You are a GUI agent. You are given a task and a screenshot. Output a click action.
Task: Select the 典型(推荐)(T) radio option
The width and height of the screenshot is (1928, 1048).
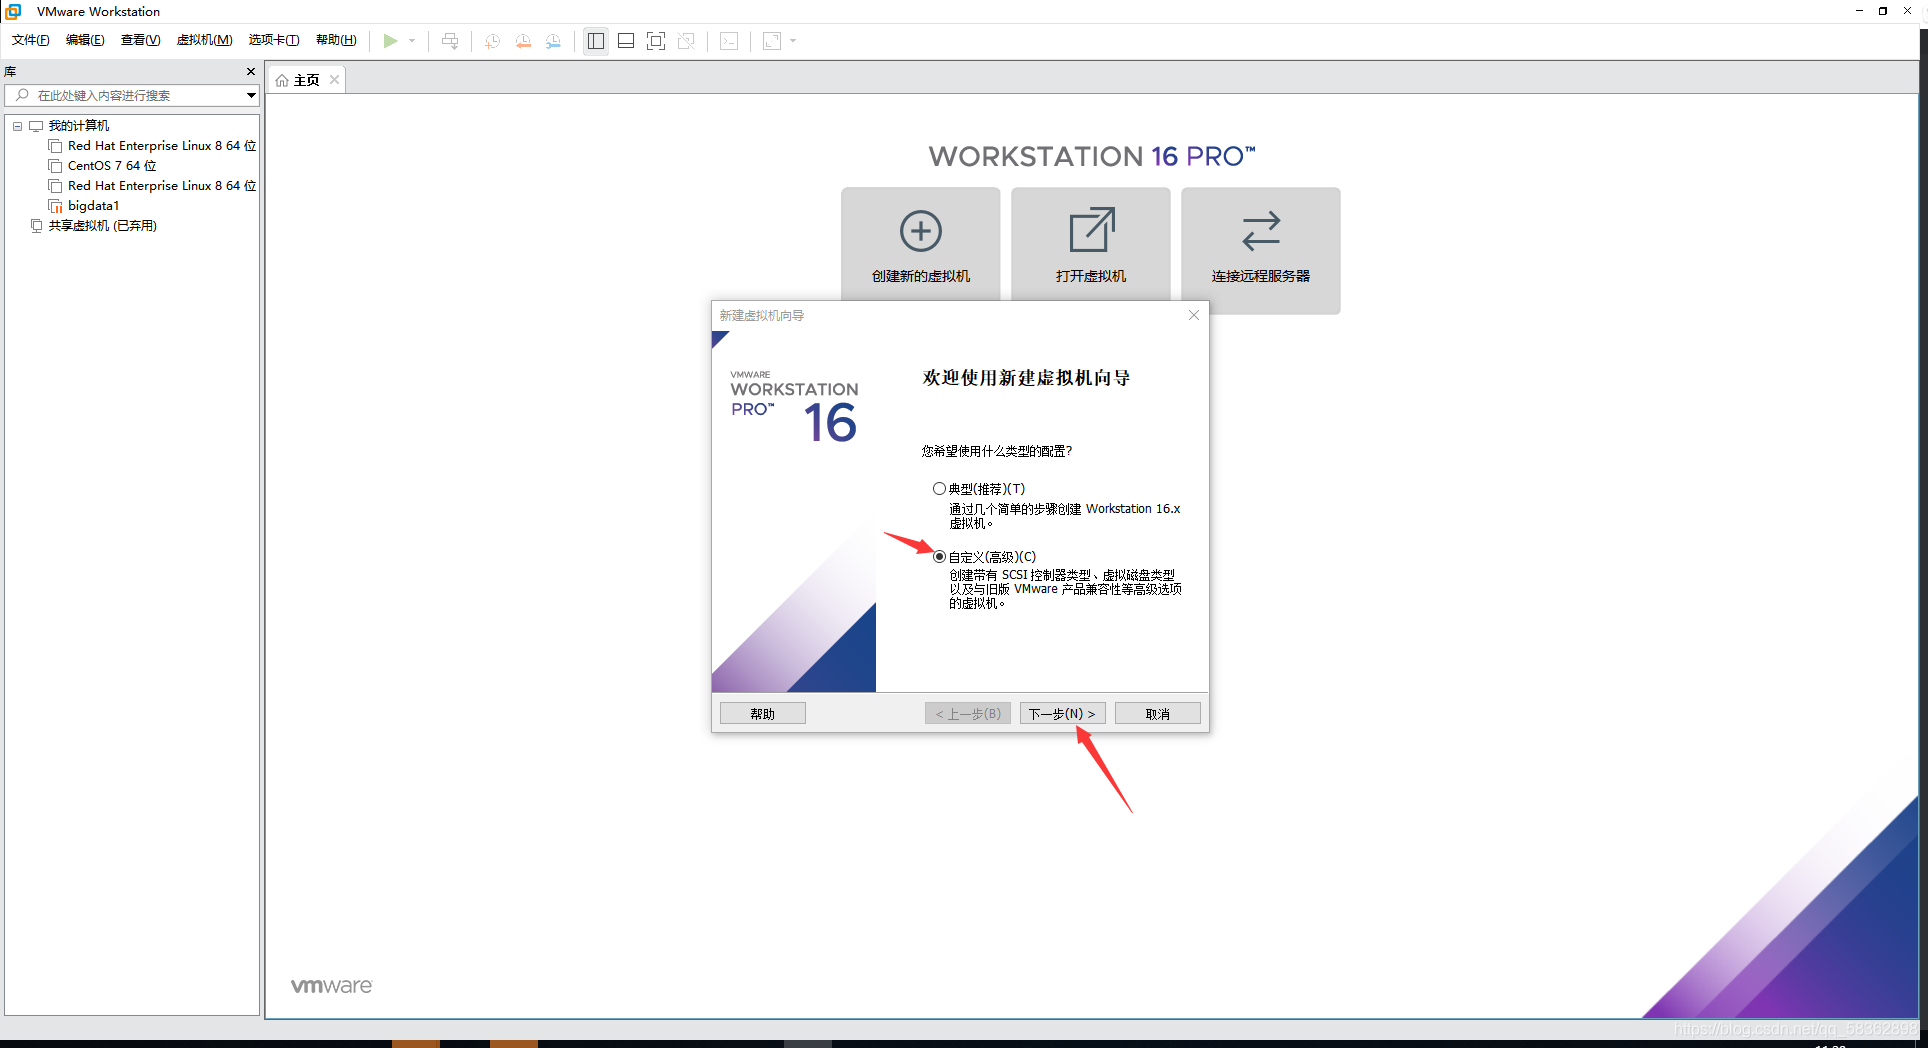tap(939, 489)
